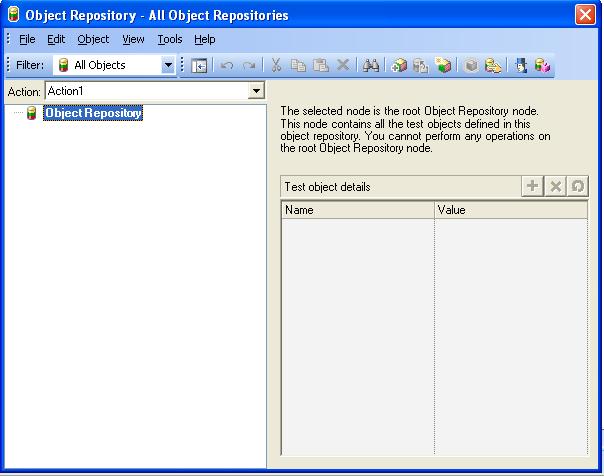Toggle the Compact View toolbar icon

coord(199,65)
